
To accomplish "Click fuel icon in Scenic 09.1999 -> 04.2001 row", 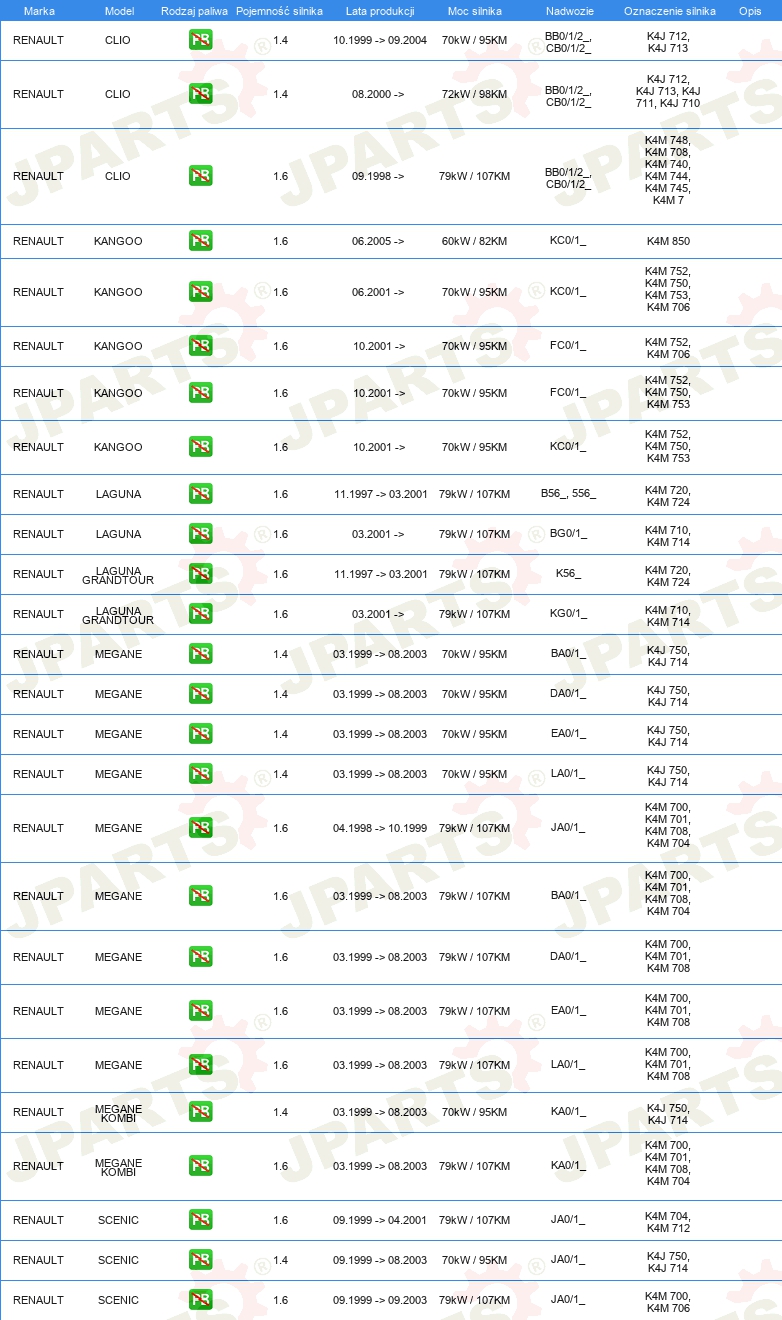I will coord(200,1220).
